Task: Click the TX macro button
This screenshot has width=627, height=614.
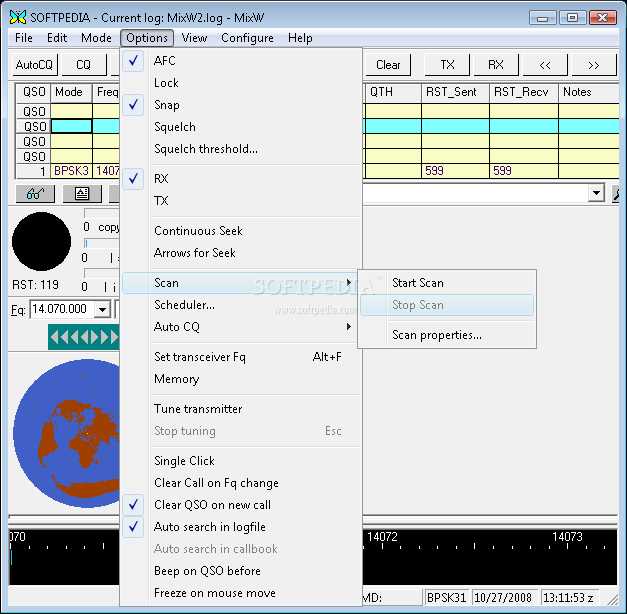Action: (x=447, y=65)
